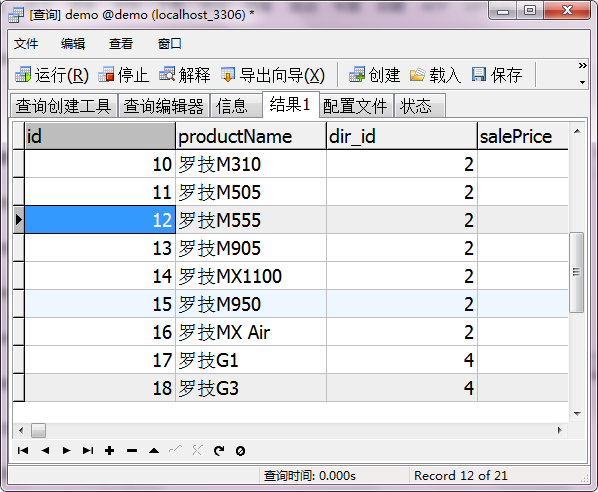Click the vertical scrollbar thumb
Viewport: 598px width, 492px height.
577,272
